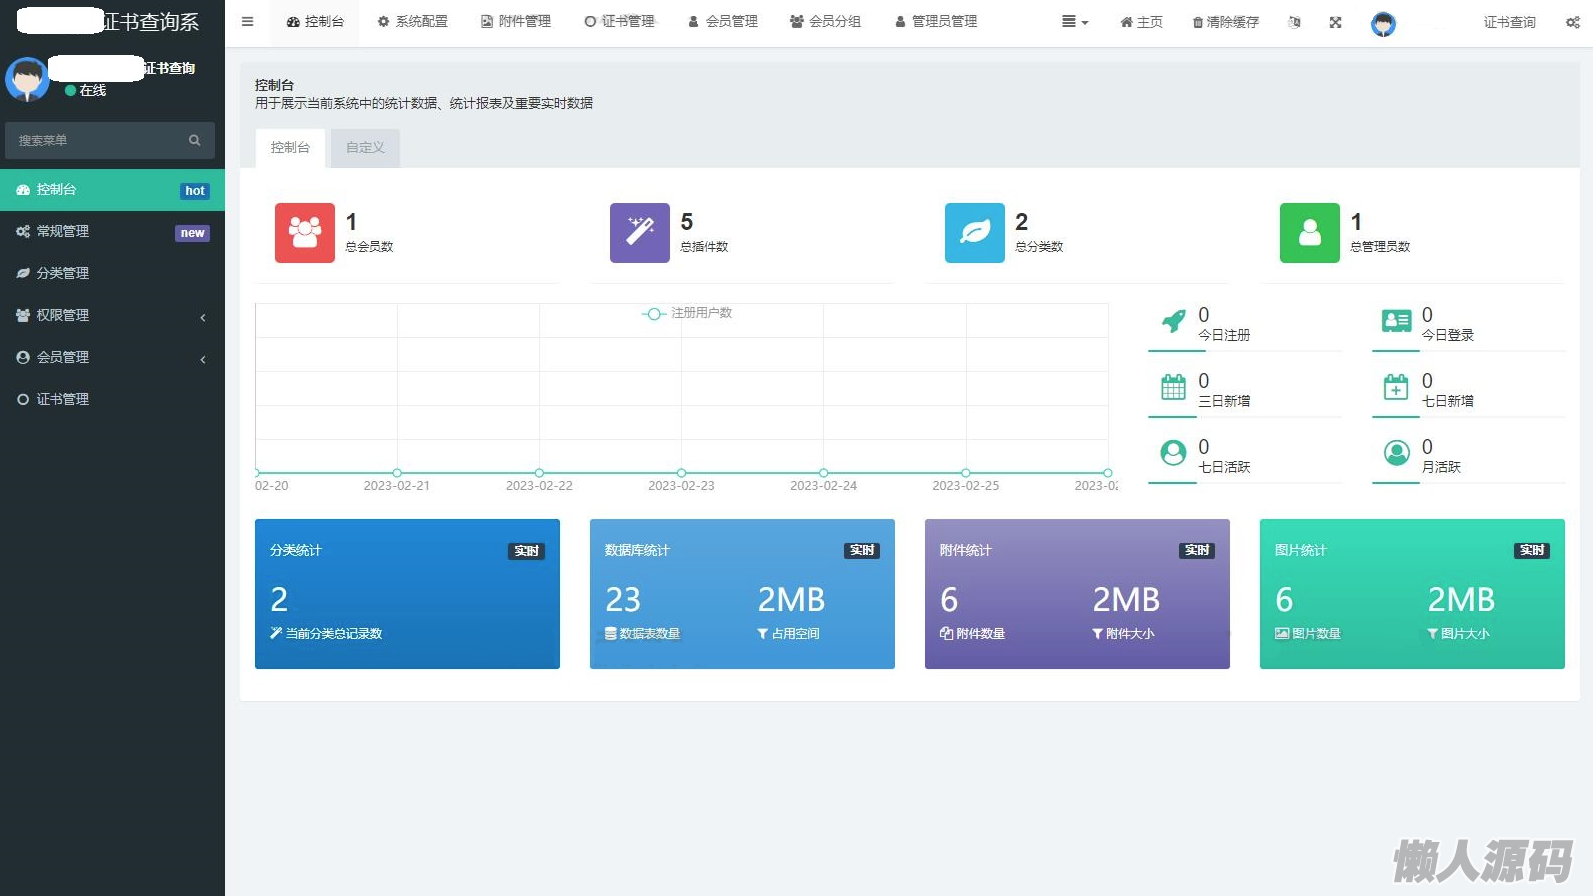Toggle 注册用户数 legend in the chart

click(x=688, y=313)
